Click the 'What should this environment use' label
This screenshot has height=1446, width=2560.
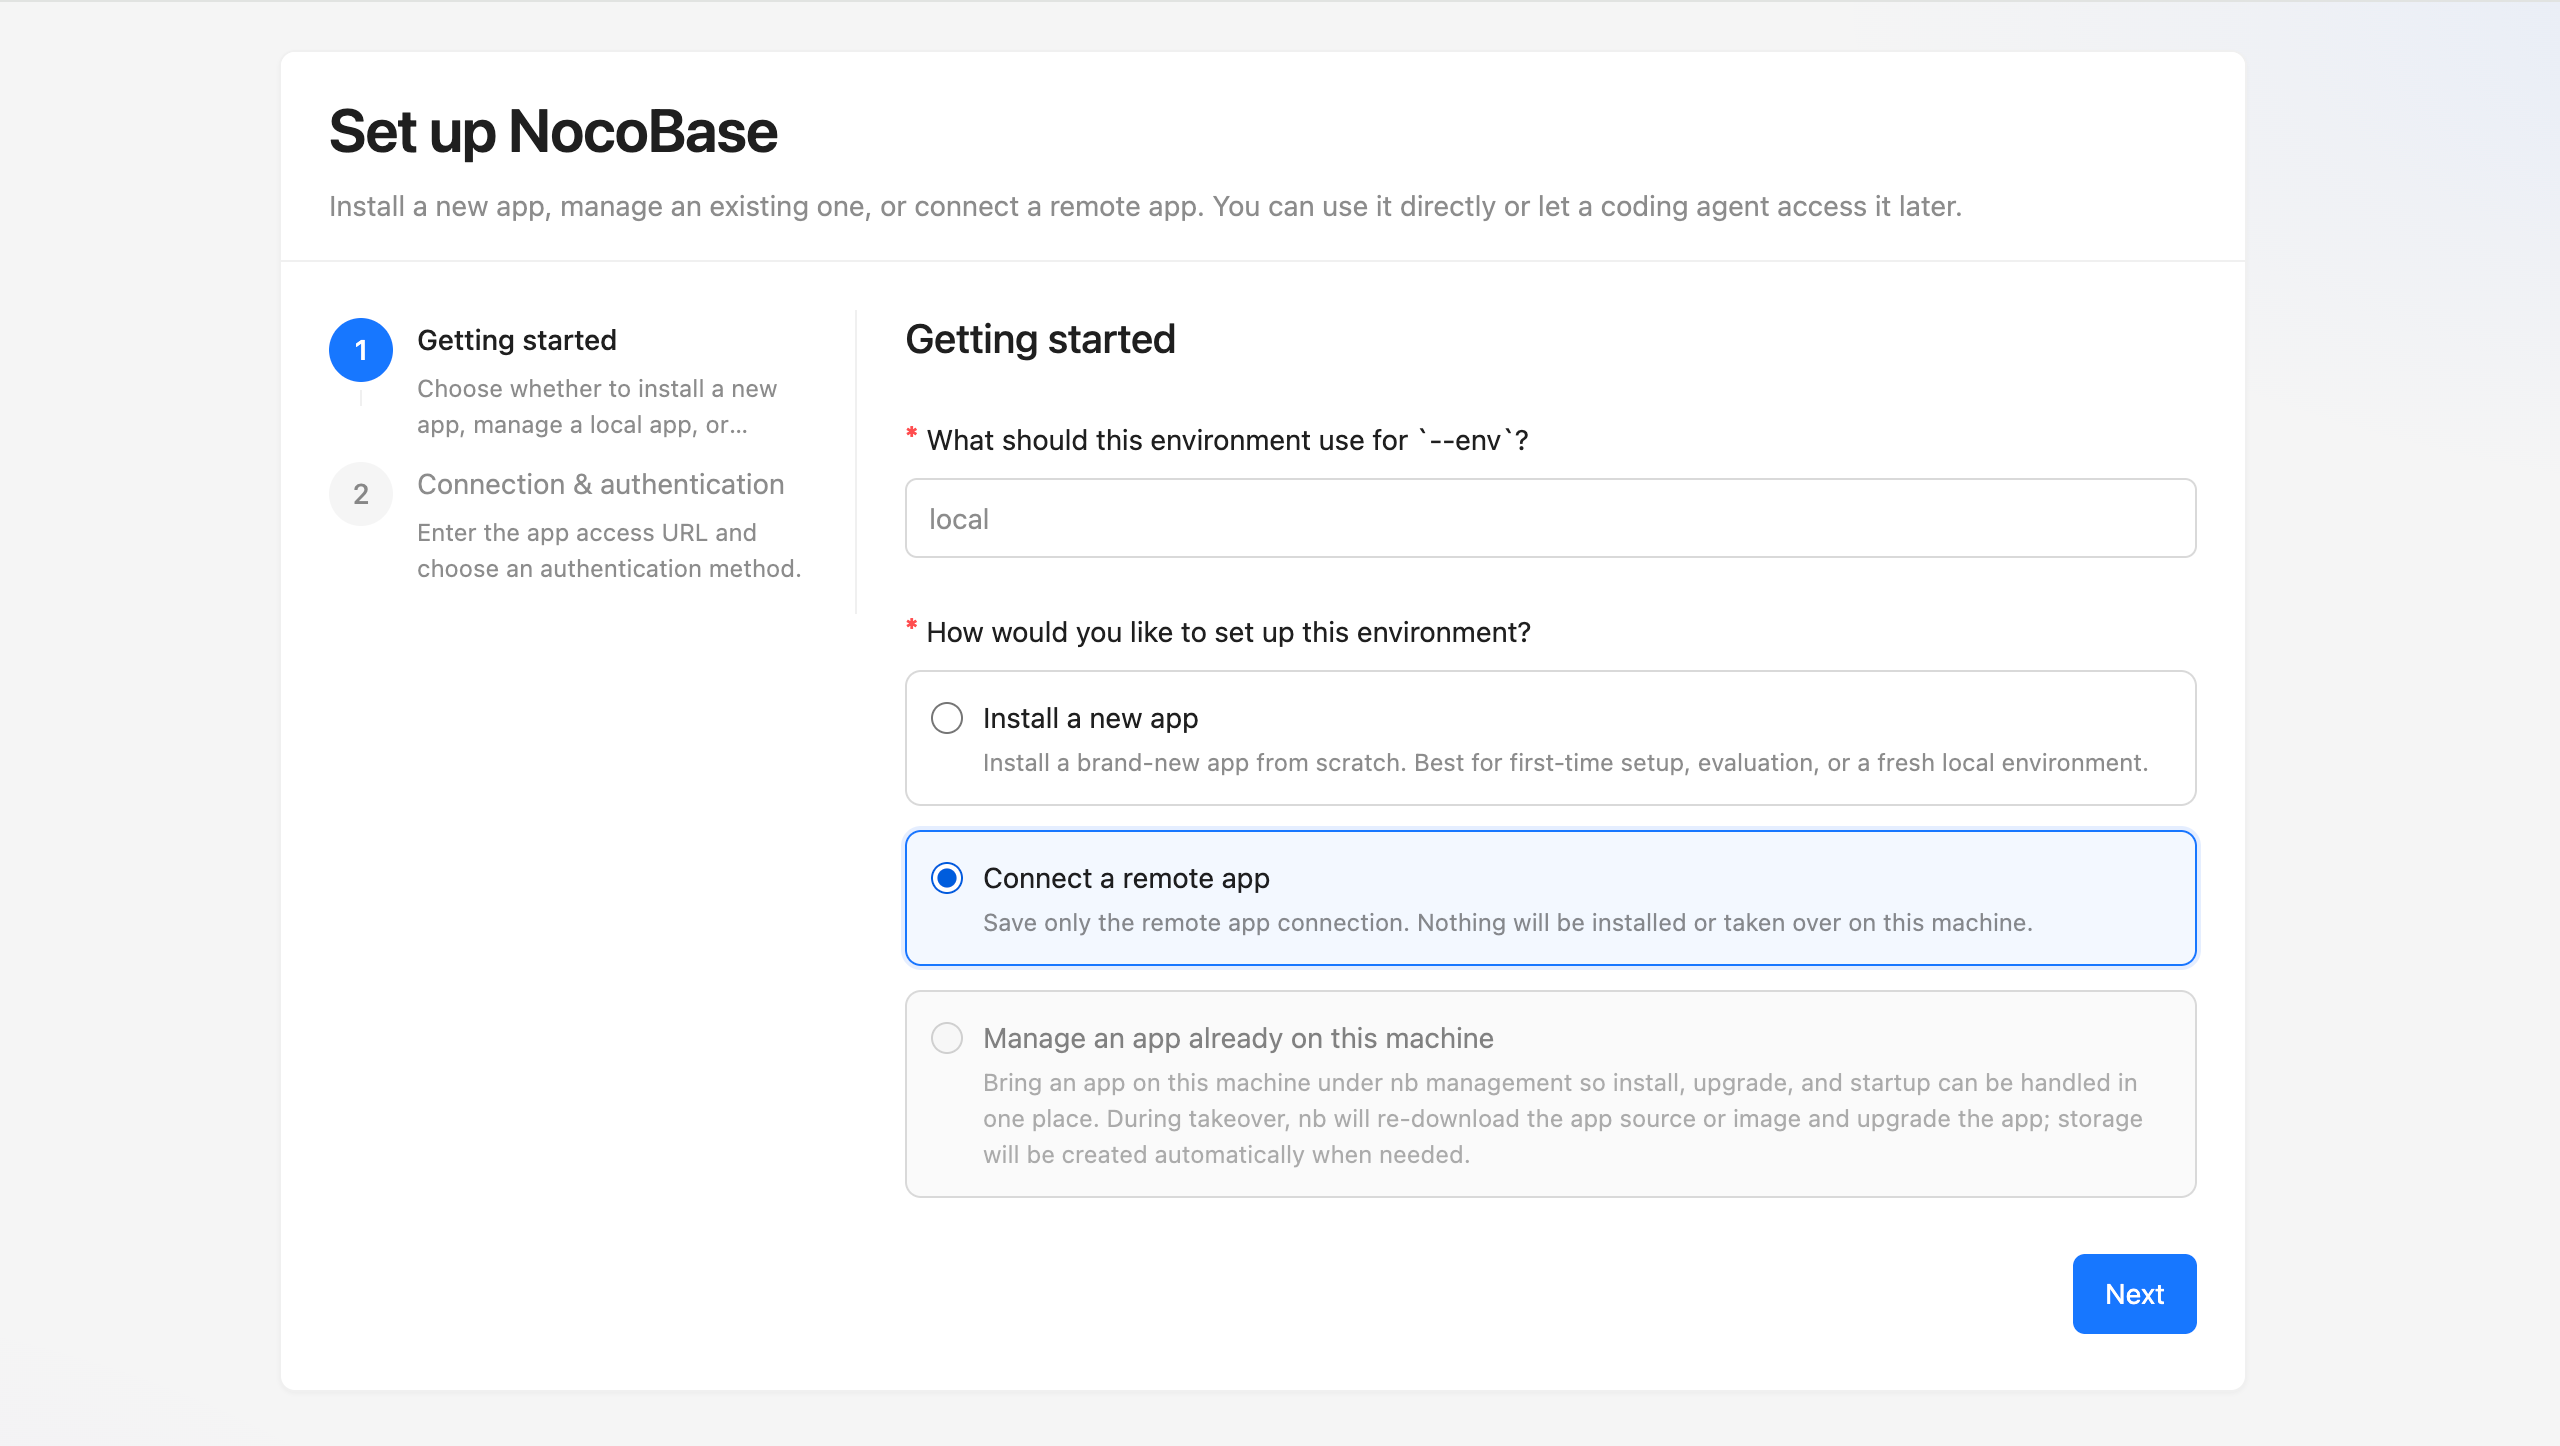click(1227, 440)
